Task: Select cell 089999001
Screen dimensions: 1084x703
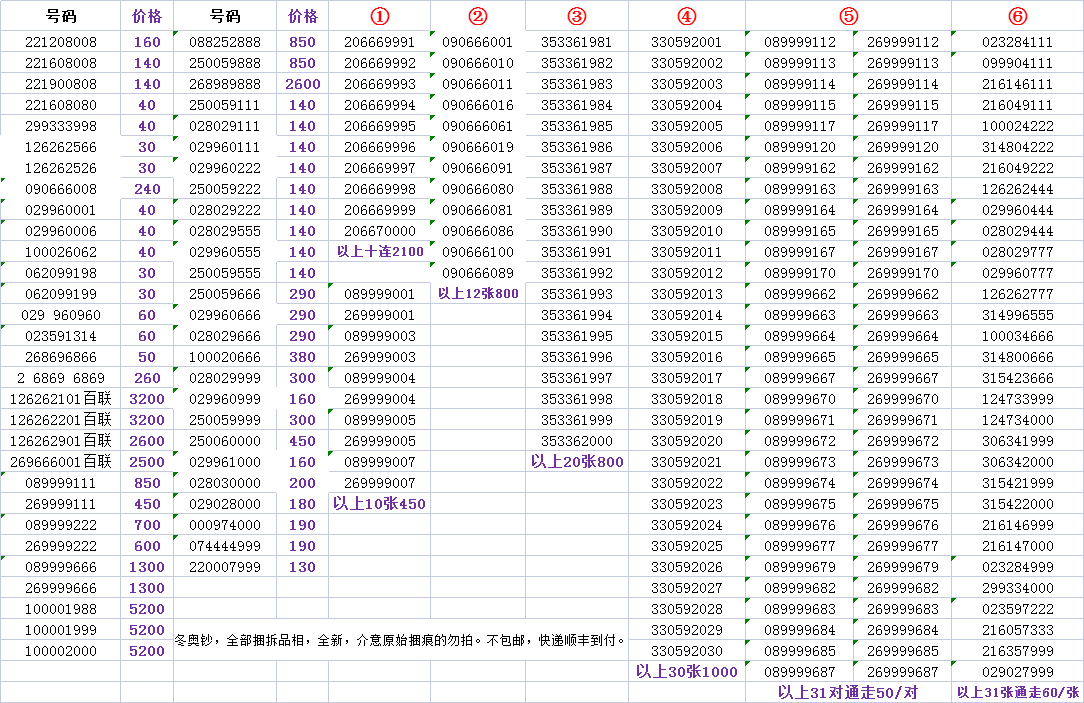Action: point(380,294)
